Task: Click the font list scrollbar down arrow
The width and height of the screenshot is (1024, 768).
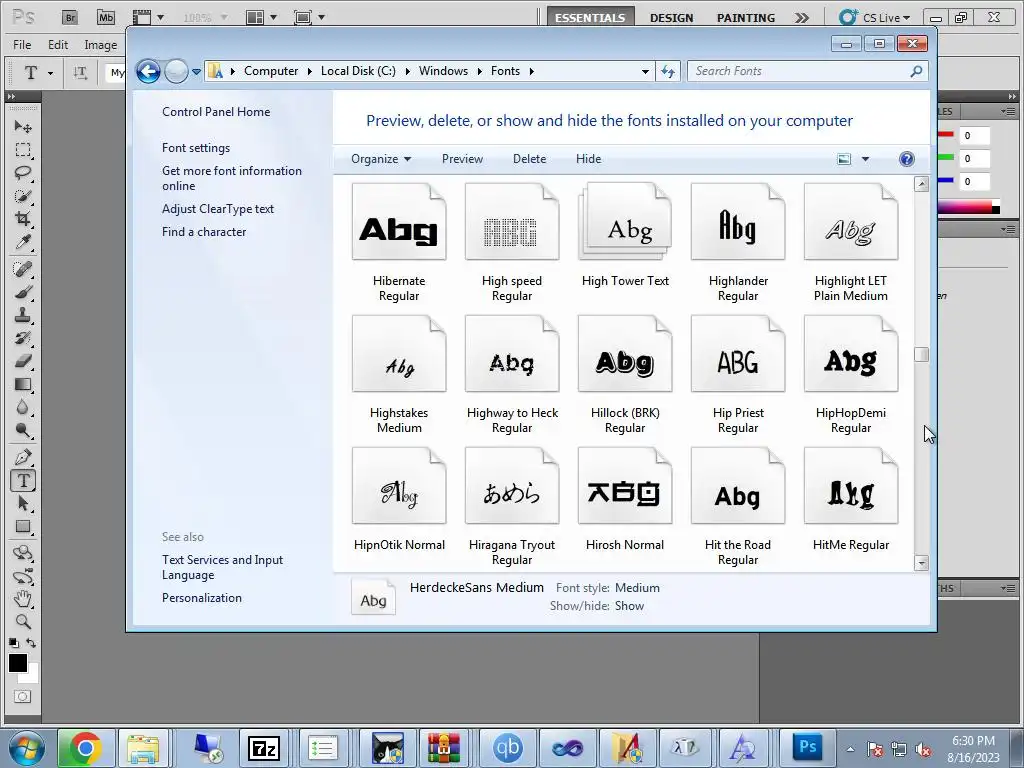Action: coord(921,563)
